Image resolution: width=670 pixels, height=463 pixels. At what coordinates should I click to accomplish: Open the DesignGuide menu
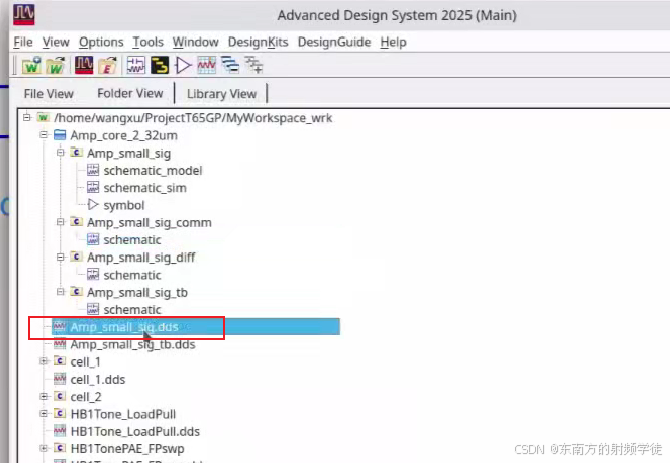tap(334, 42)
